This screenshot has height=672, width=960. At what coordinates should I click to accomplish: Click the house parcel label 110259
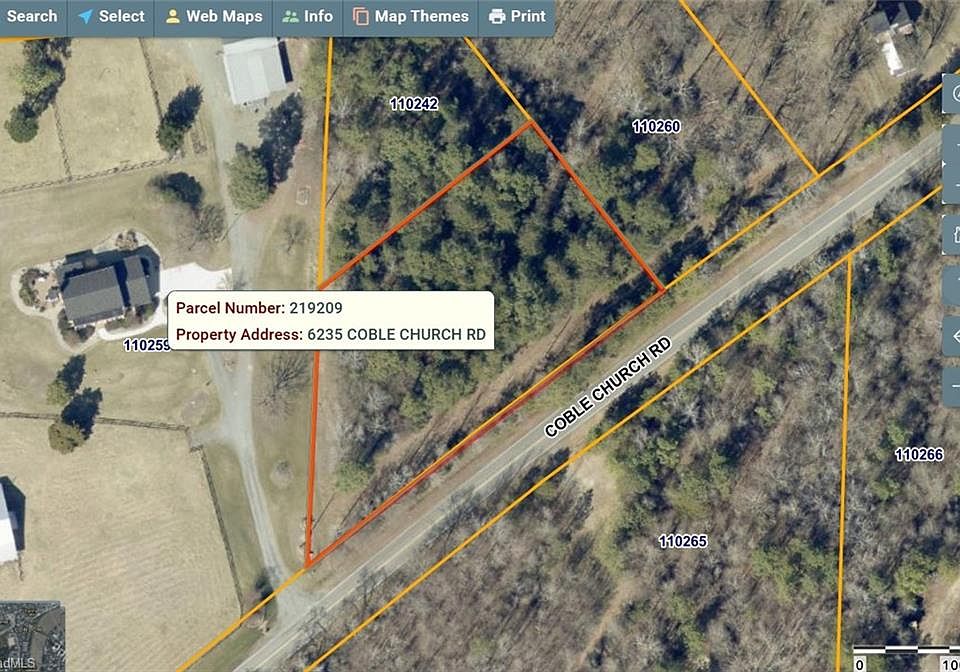pos(147,345)
